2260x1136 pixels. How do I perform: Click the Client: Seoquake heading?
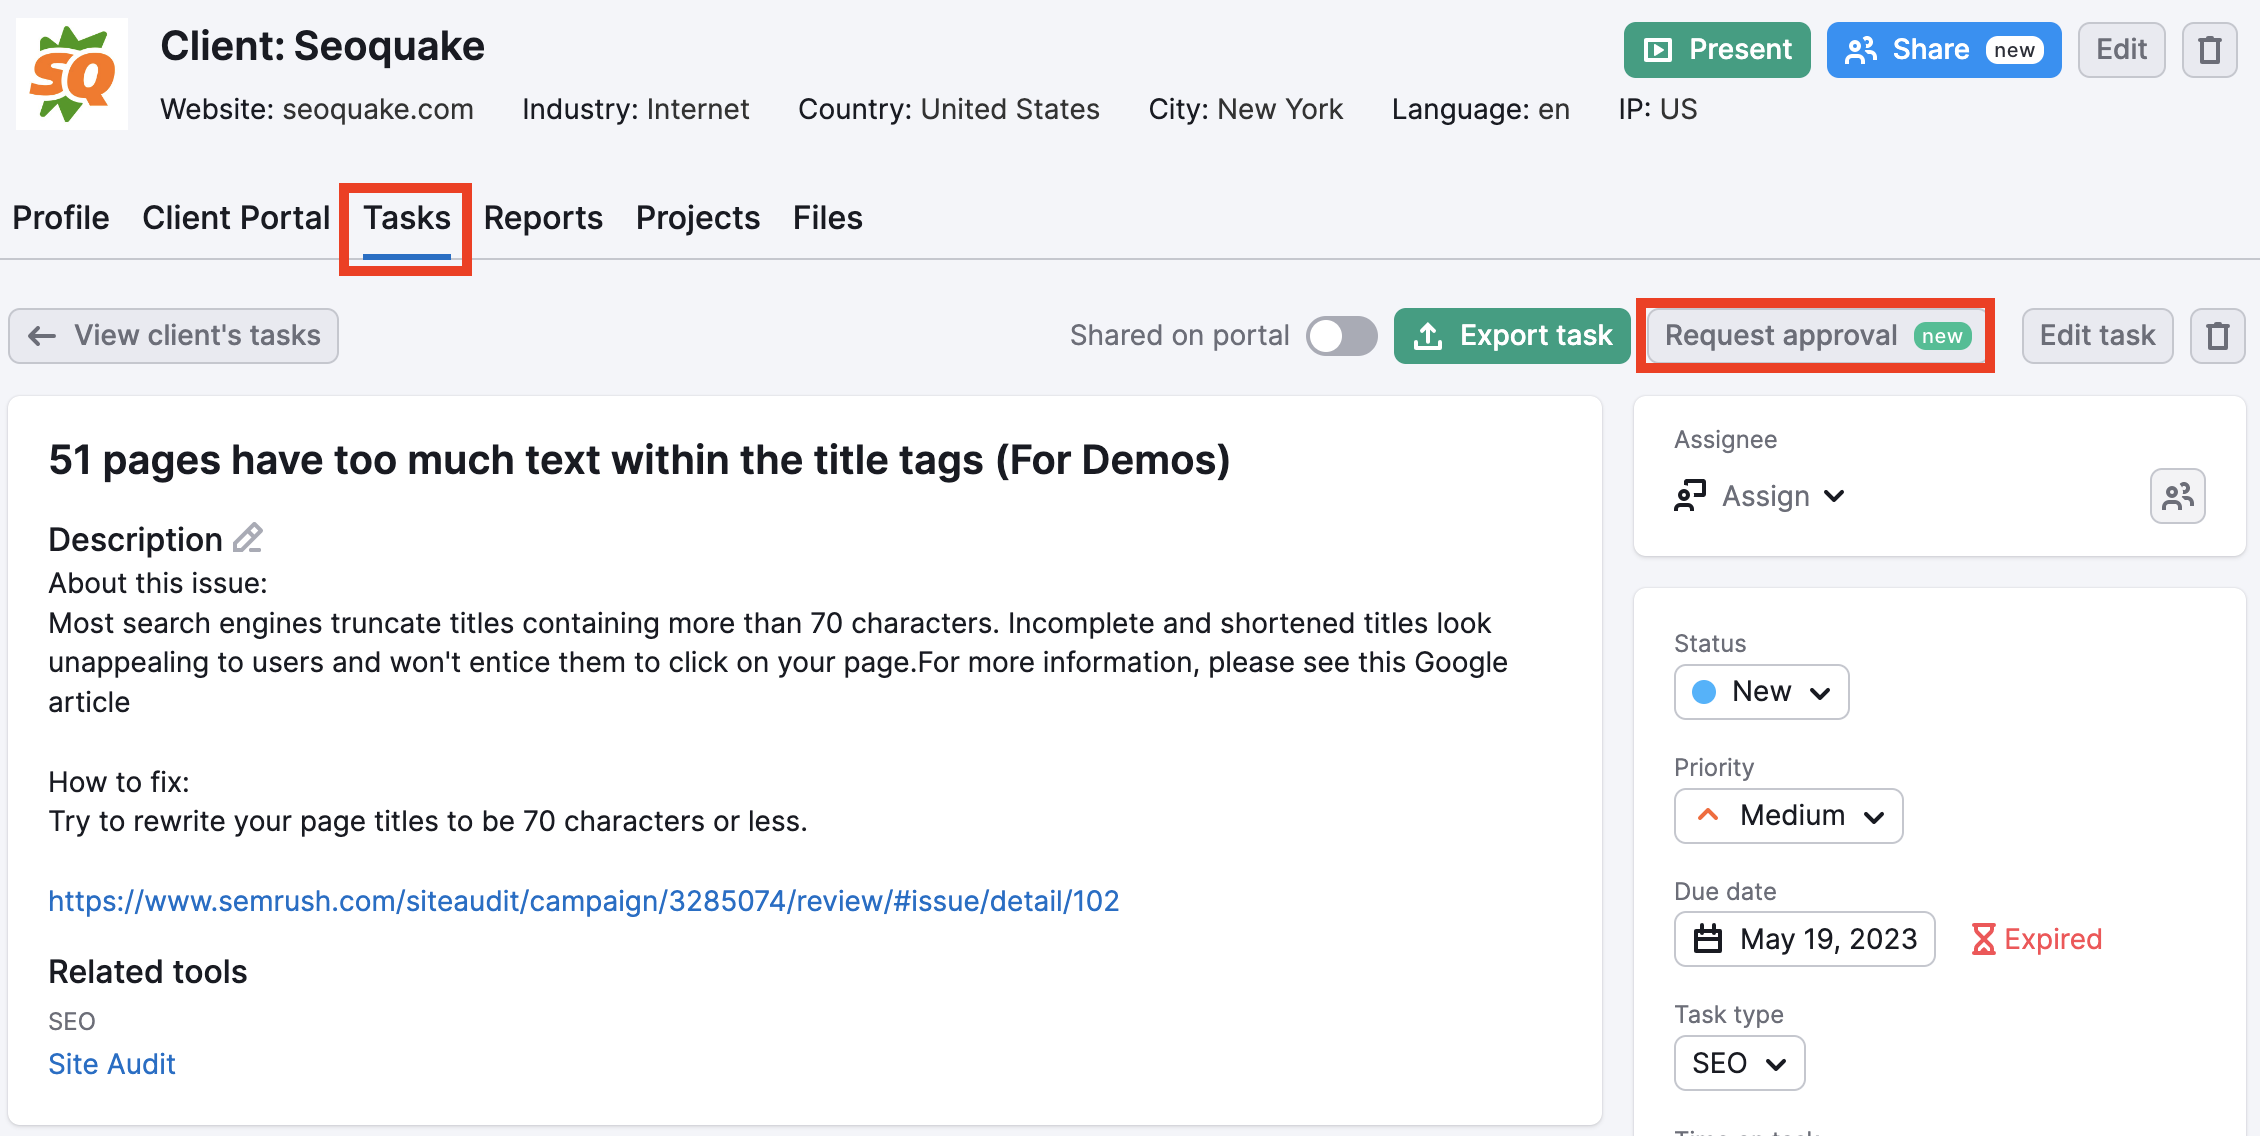[322, 46]
